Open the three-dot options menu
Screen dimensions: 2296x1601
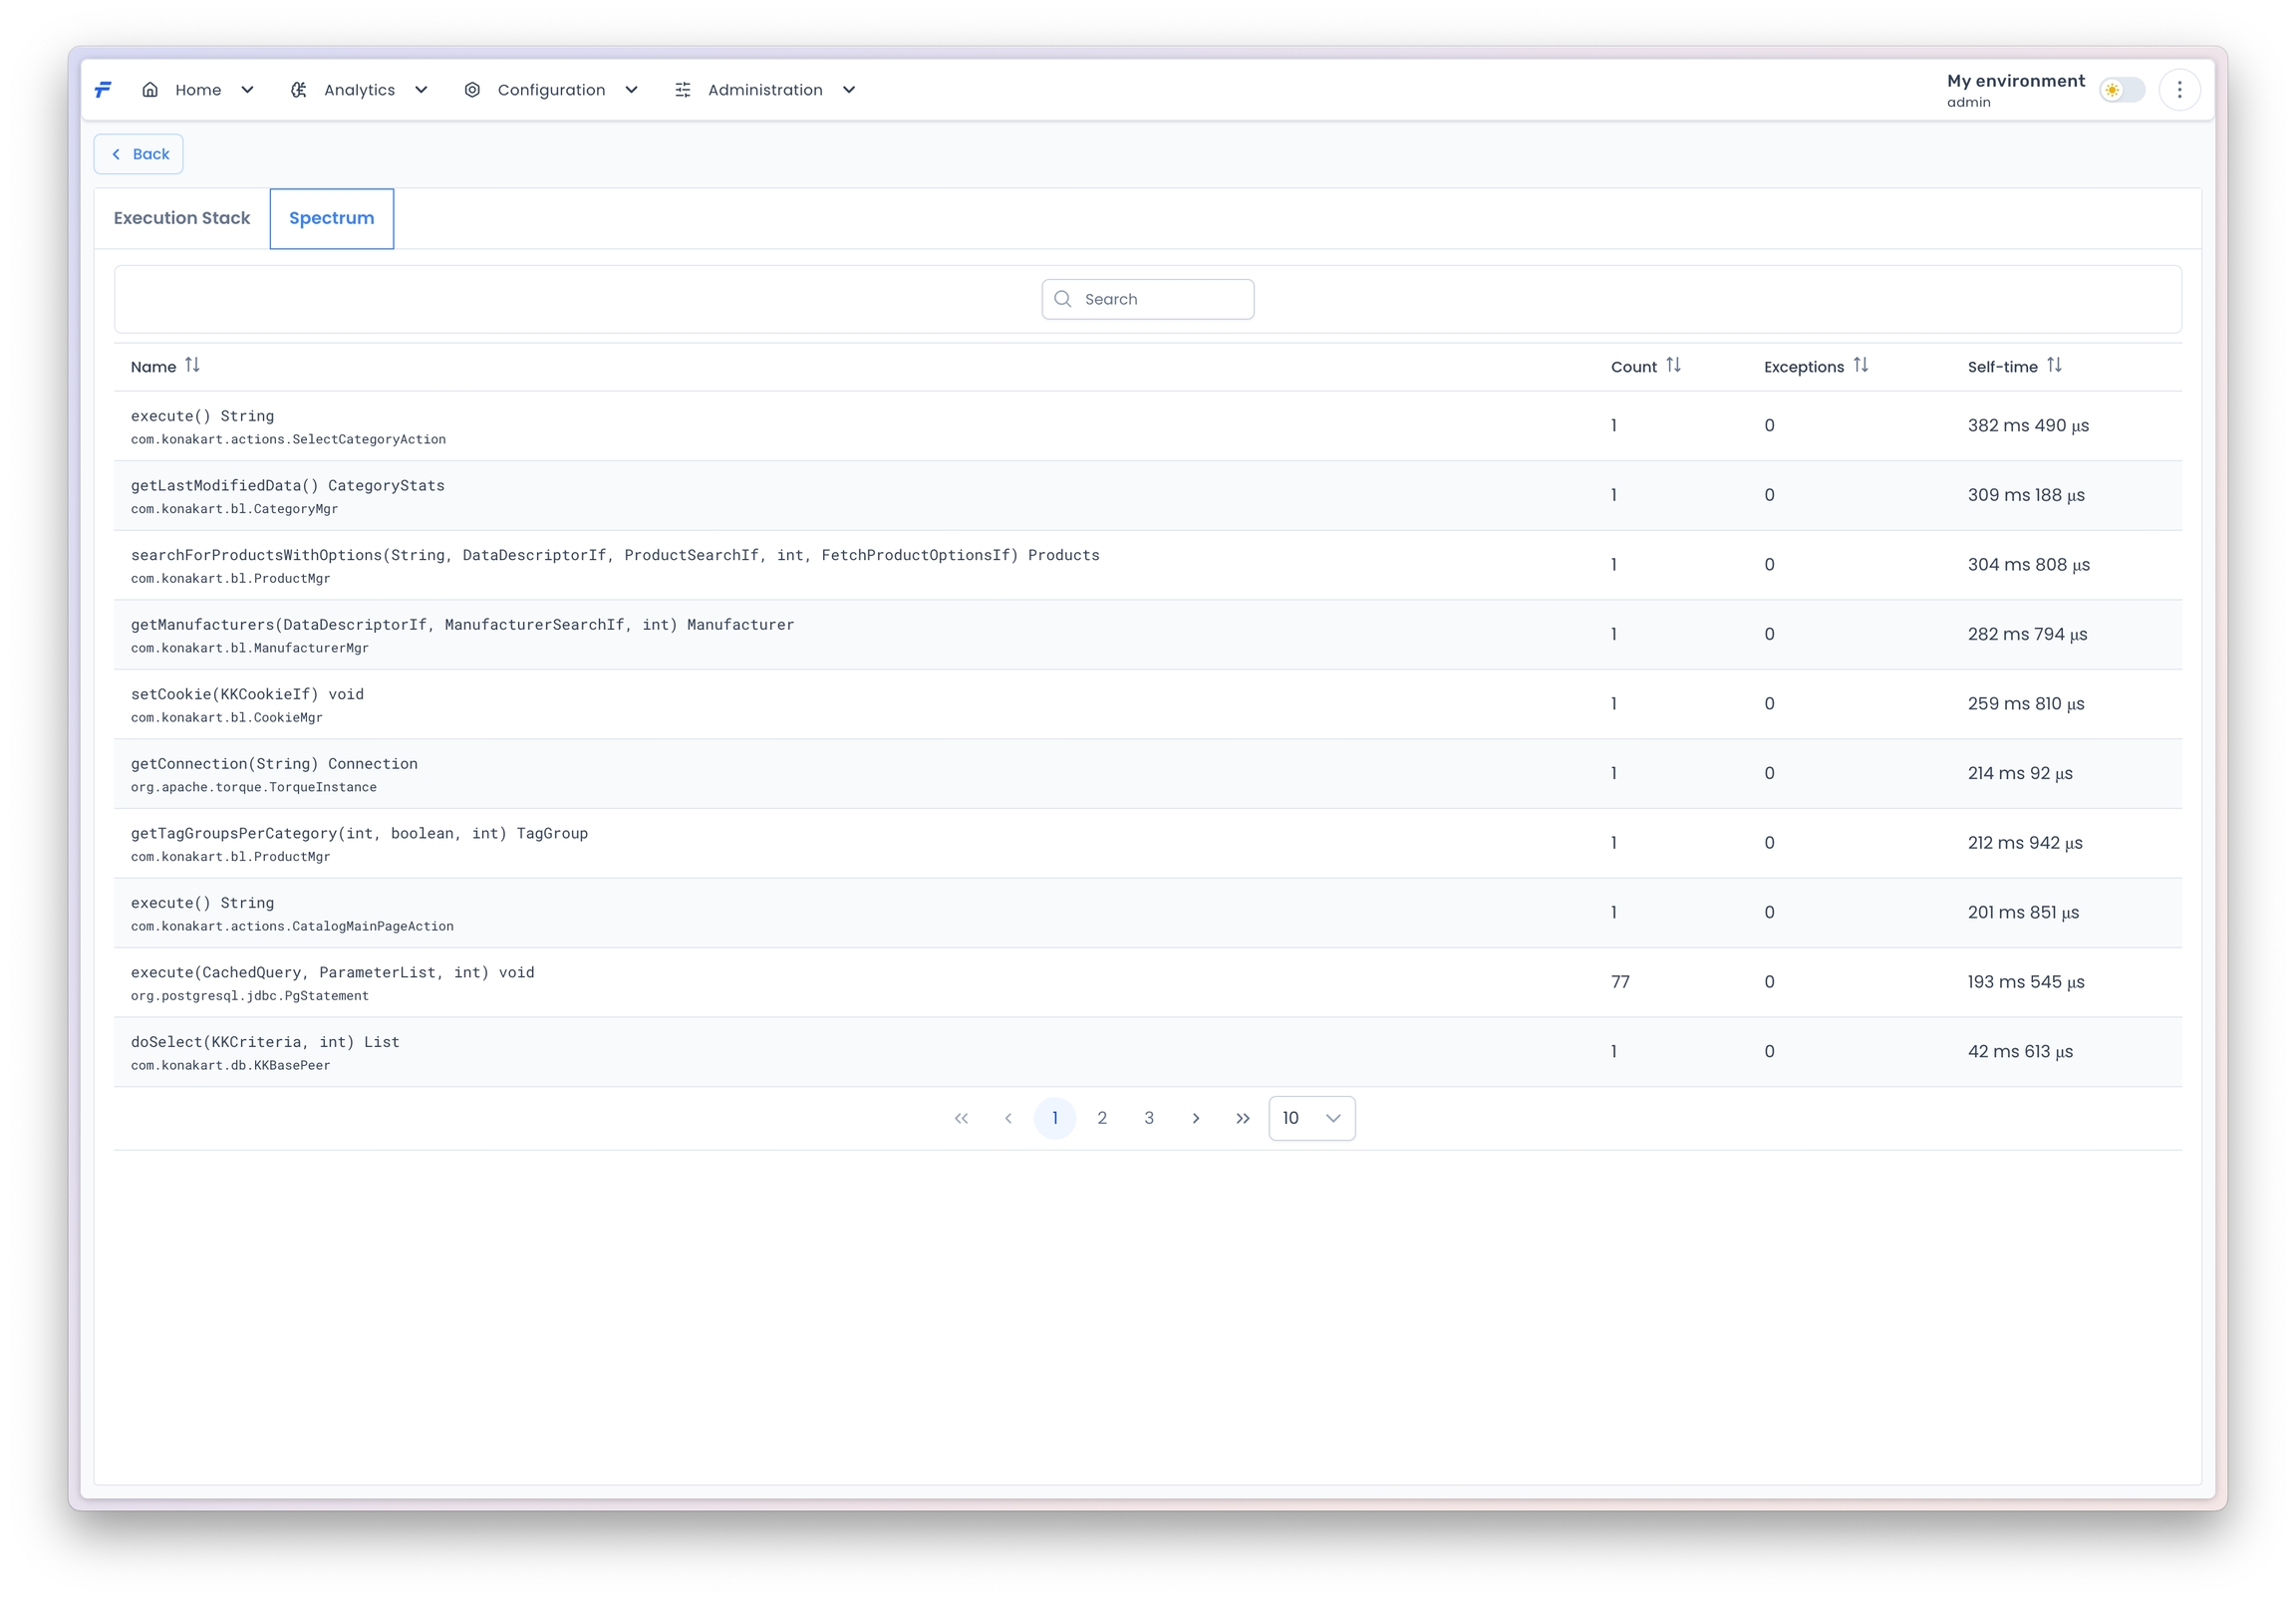[x=2179, y=90]
